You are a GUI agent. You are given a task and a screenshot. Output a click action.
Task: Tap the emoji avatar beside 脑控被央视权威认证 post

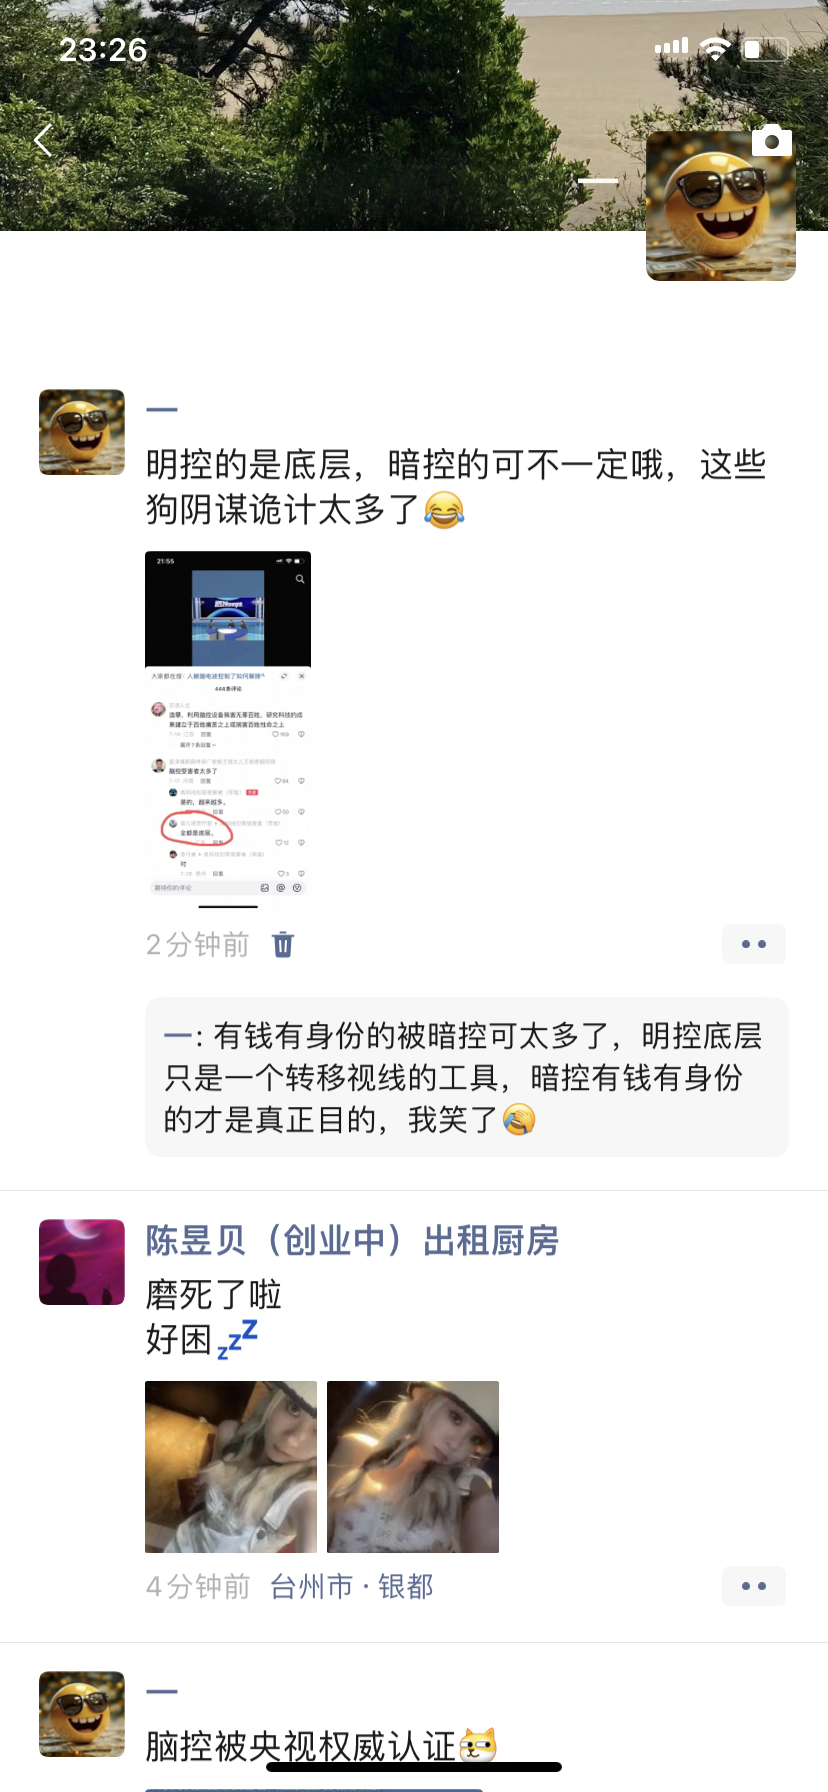82,1714
